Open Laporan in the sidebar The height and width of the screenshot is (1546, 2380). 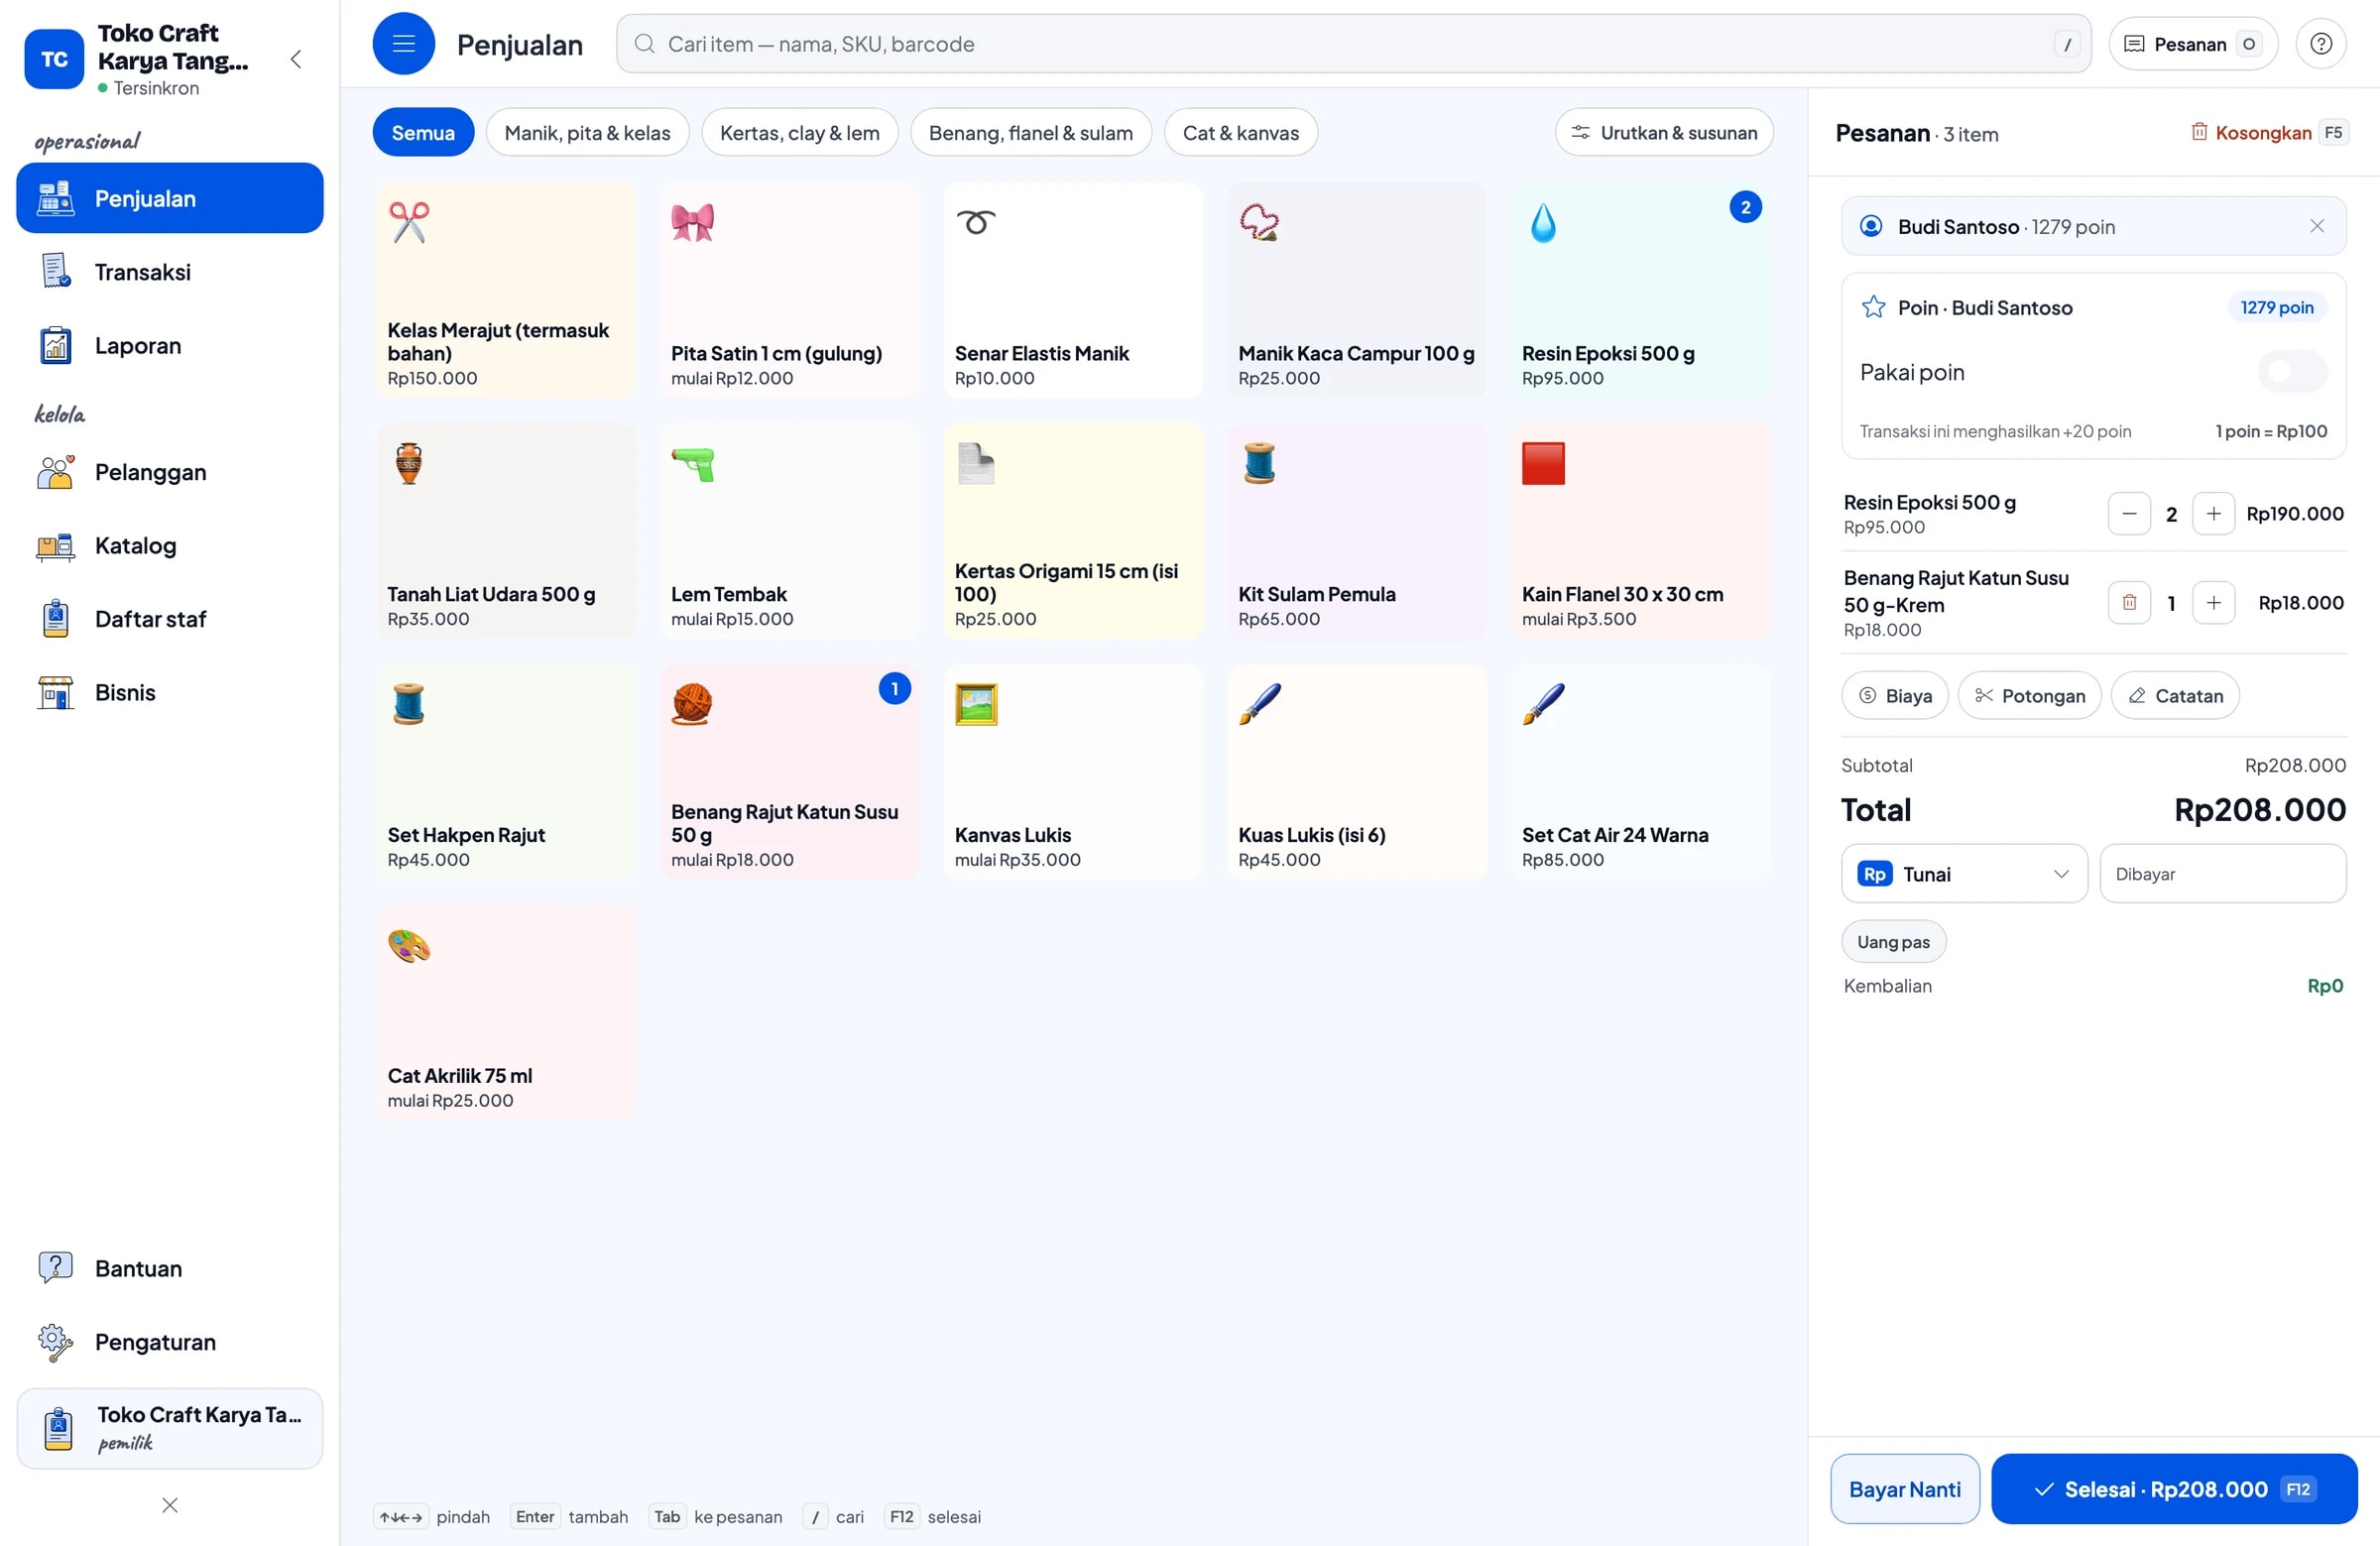(x=170, y=345)
